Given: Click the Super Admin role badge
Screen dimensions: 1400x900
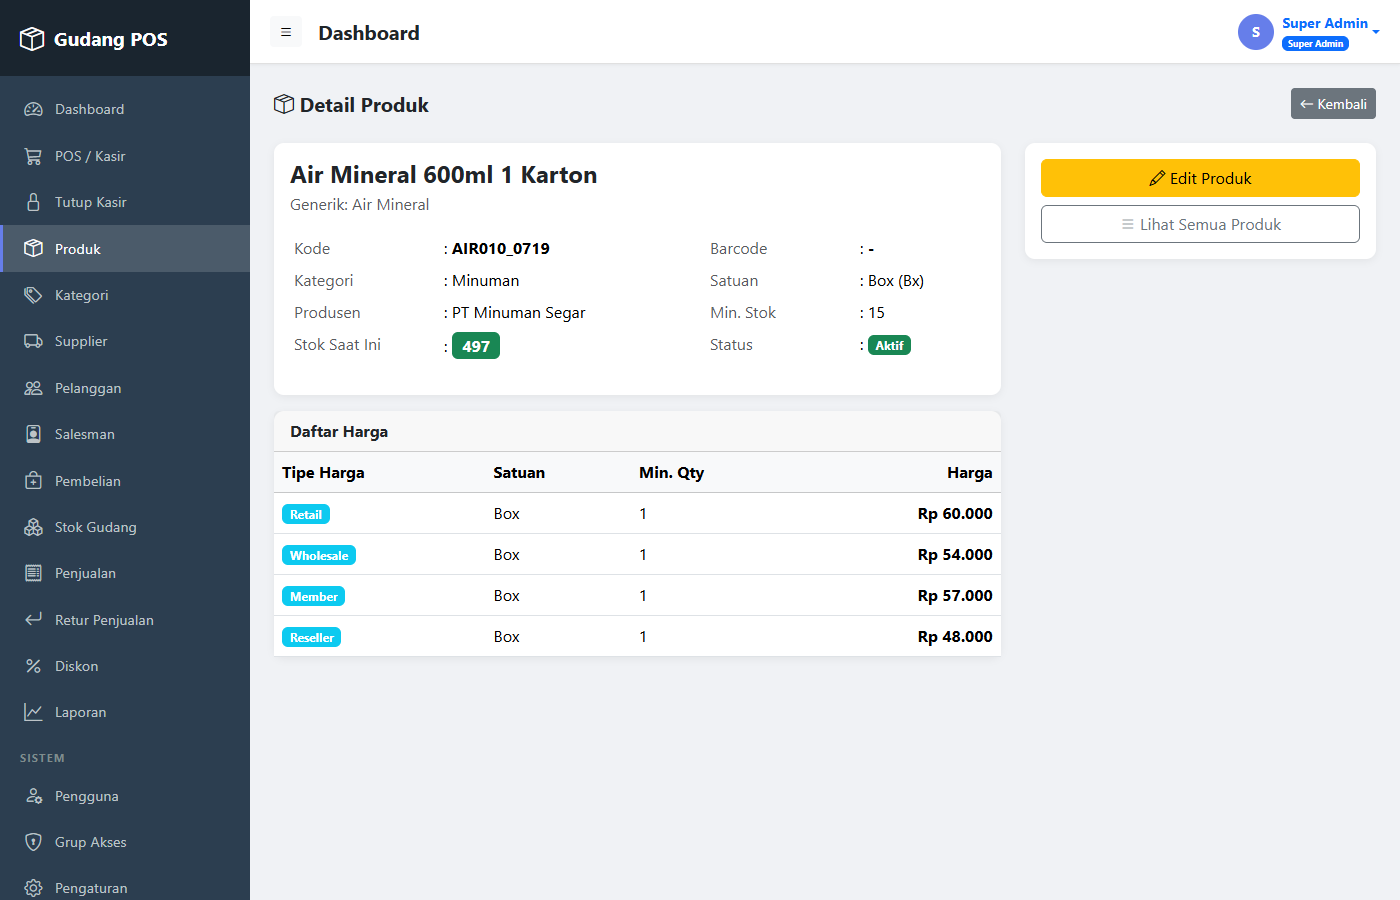Looking at the screenshot, I should (x=1315, y=44).
